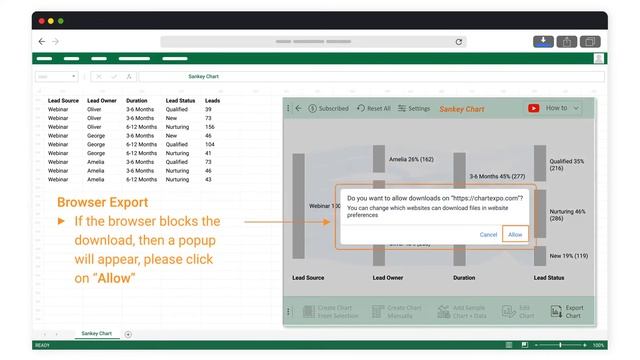
Task: Click cancel X icon in formula bar
Action: [99, 76]
